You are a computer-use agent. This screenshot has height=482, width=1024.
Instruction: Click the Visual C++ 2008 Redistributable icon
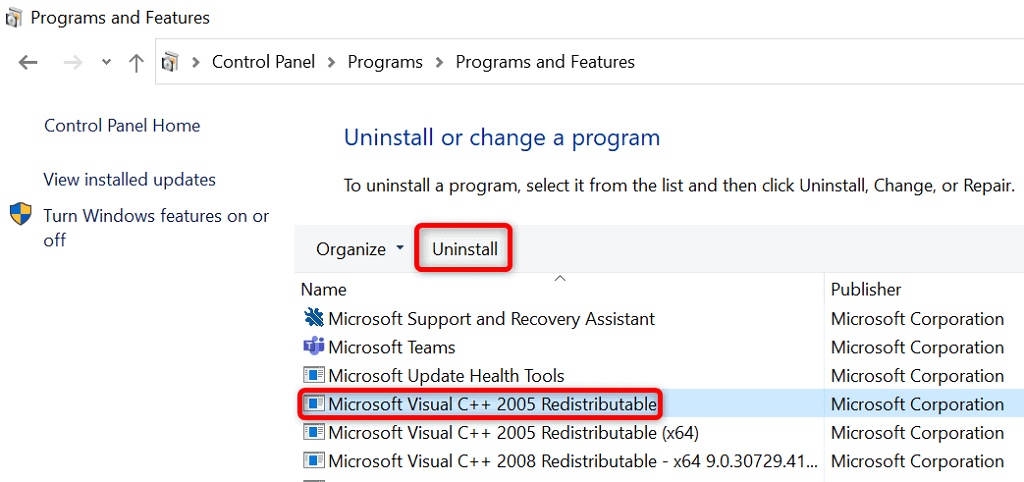[x=314, y=461]
